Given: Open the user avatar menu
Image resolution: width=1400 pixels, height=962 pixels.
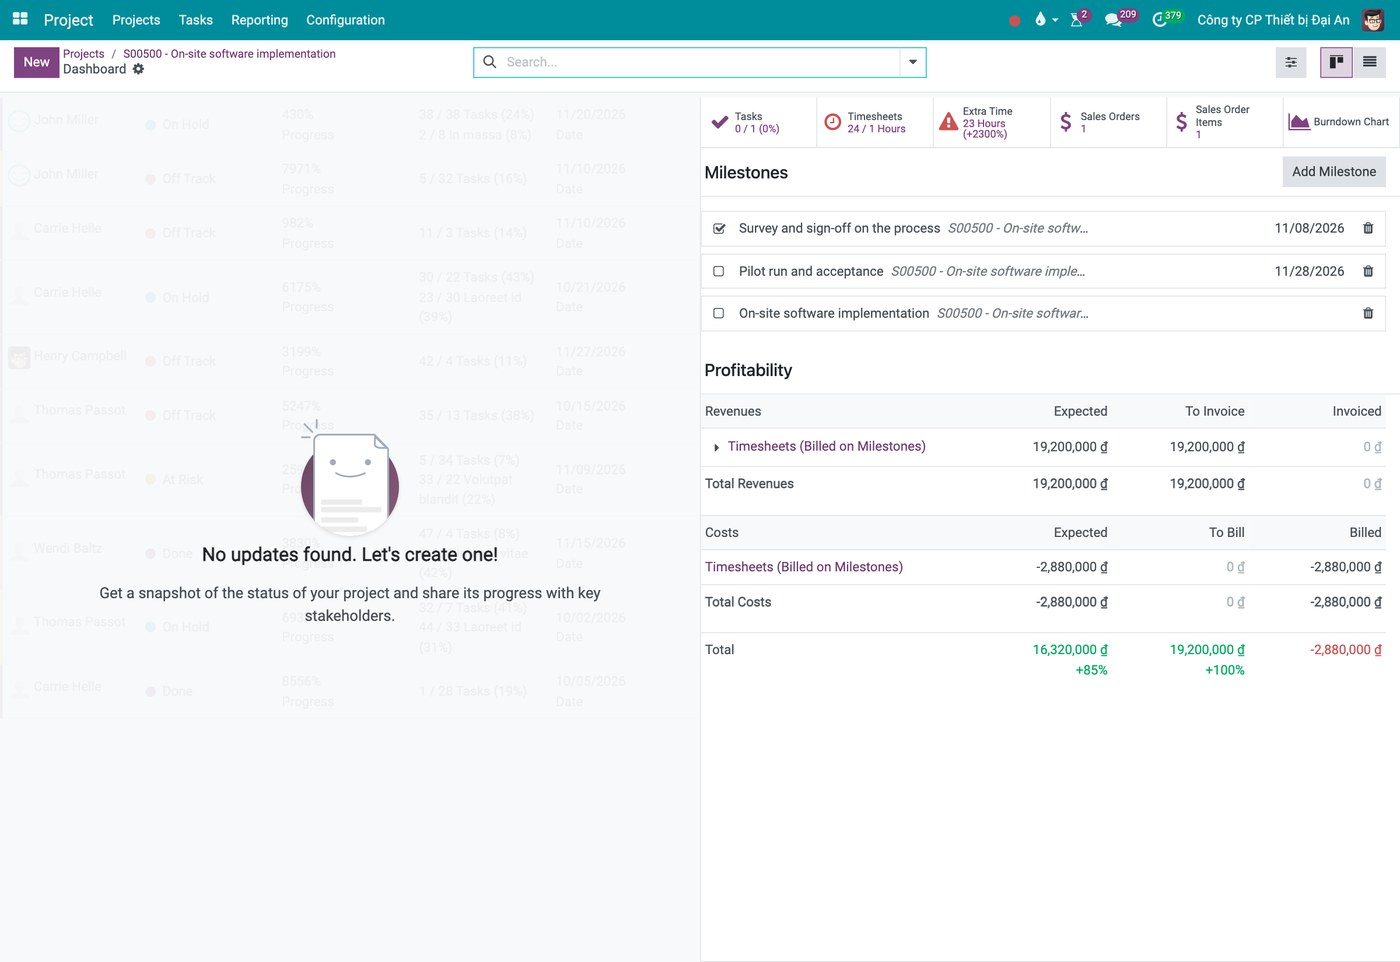Looking at the screenshot, I should click(1373, 20).
